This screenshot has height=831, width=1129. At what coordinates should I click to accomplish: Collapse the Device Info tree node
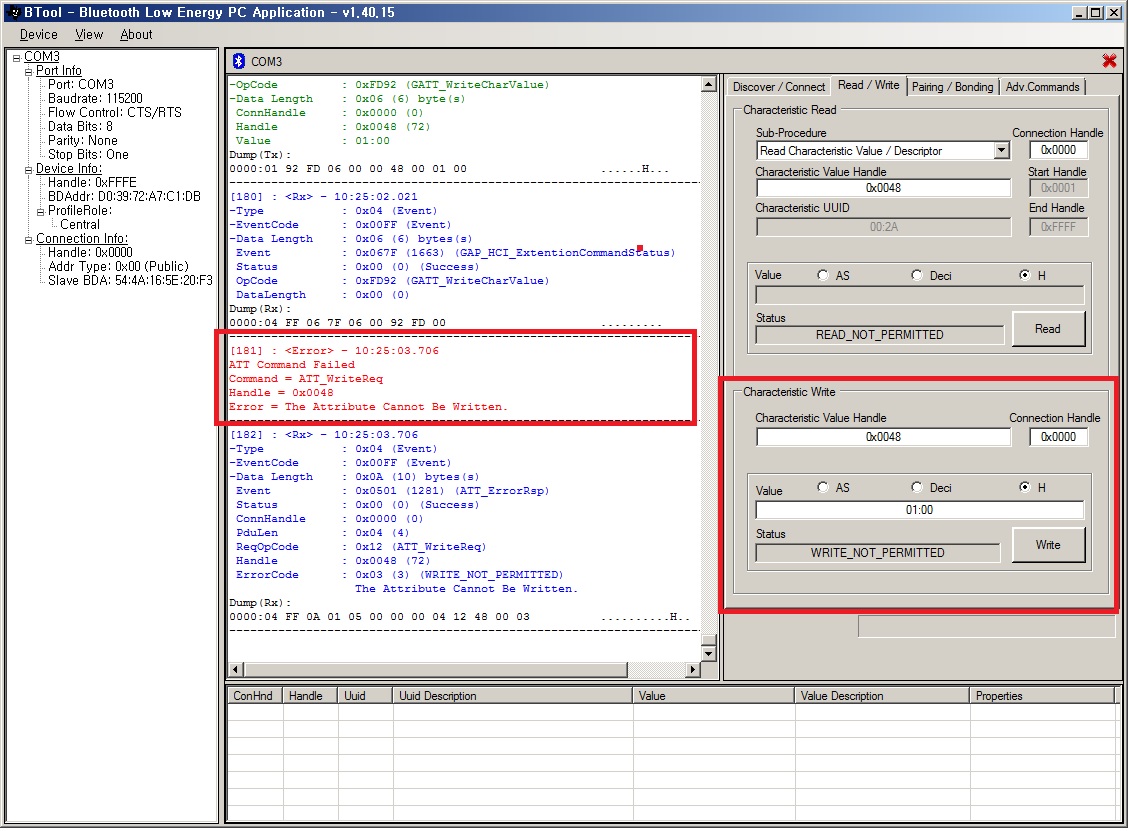click(29, 170)
